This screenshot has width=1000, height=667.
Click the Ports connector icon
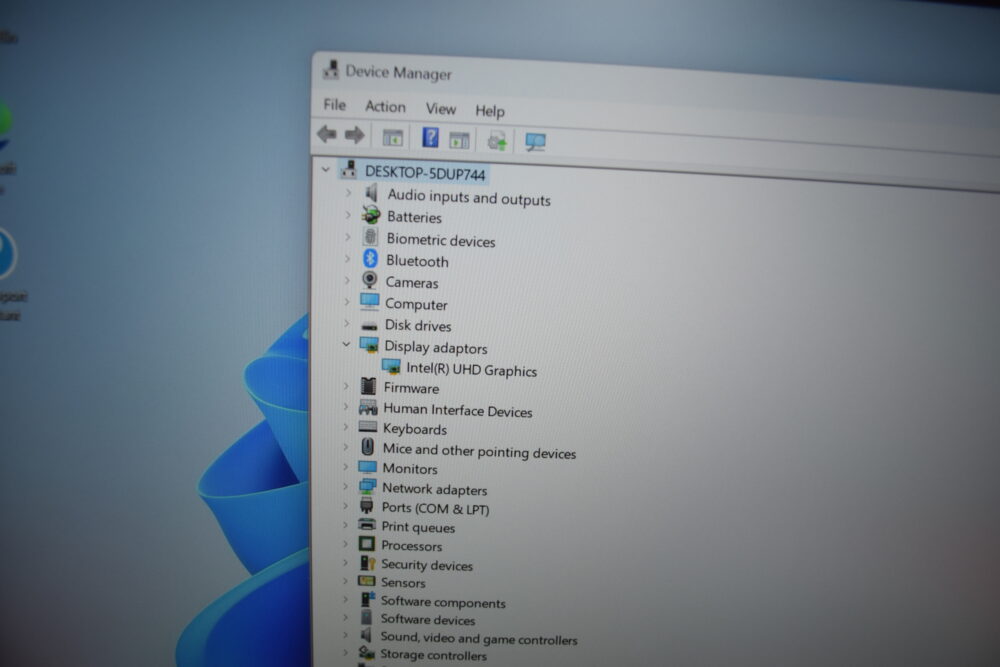(367, 506)
